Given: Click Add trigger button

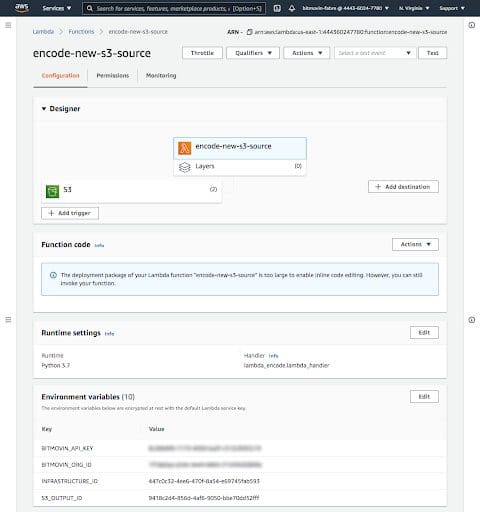Looking at the screenshot, I should pyautogui.click(x=70, y=213).
